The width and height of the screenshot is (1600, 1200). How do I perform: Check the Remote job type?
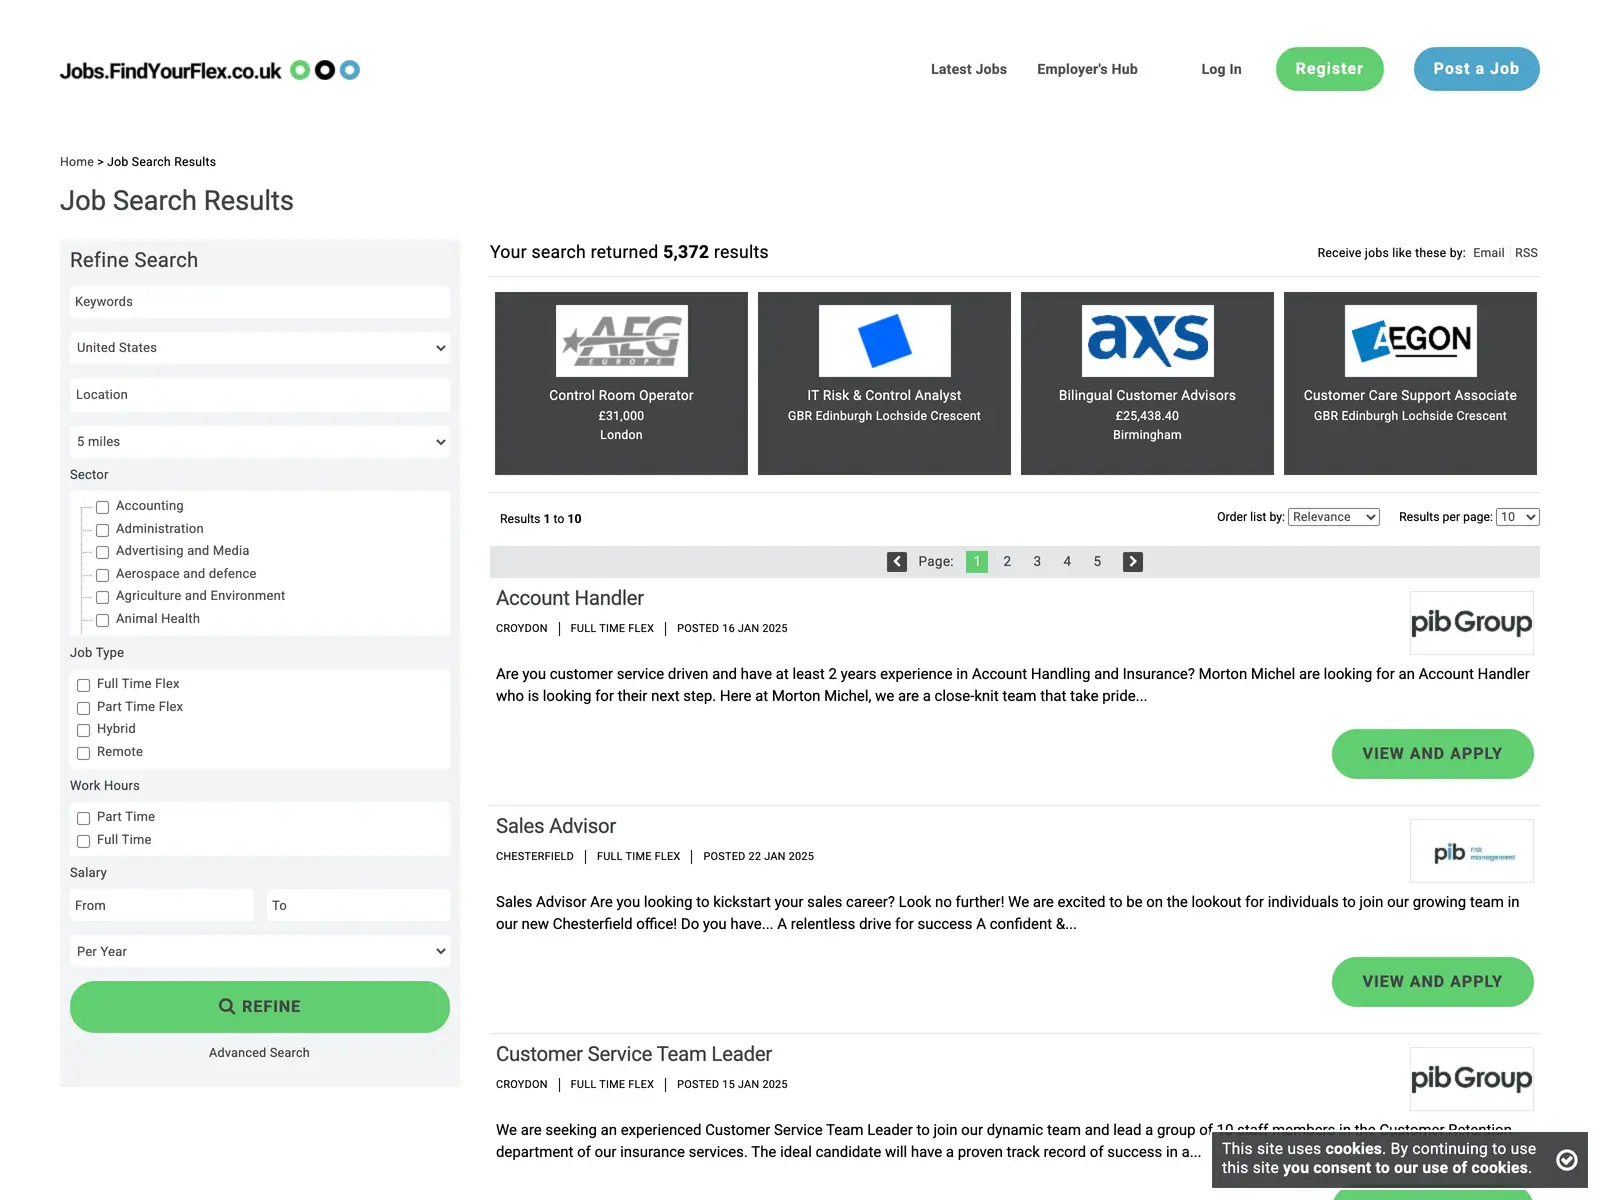point(83,753)
